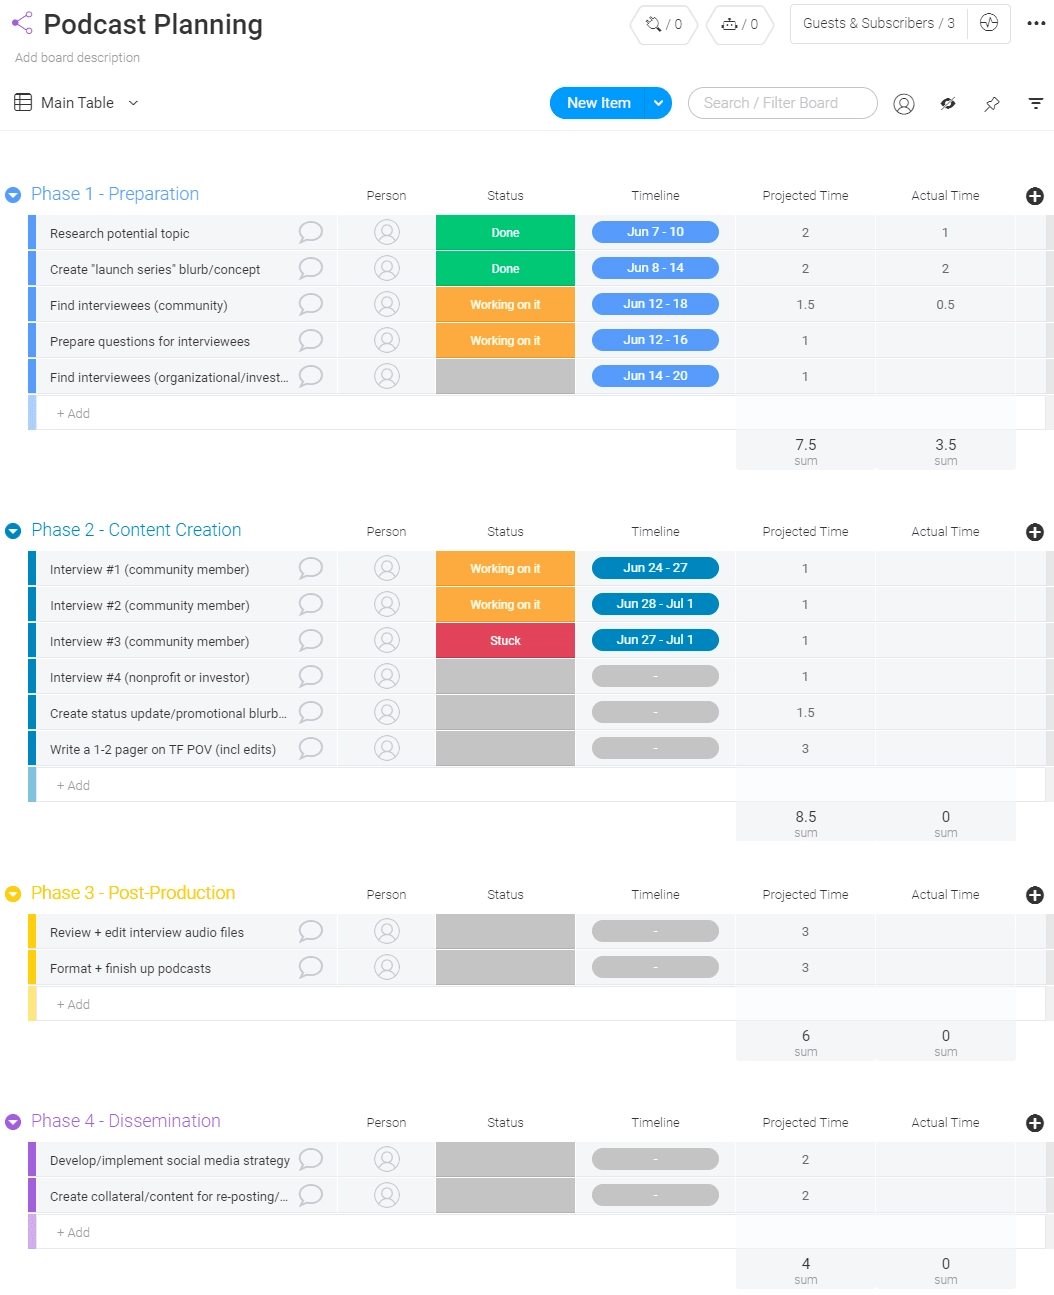Open comments for Research potential topic
The height and width of the screenshot is (1295, 1054).
click(x=310, y=231)
